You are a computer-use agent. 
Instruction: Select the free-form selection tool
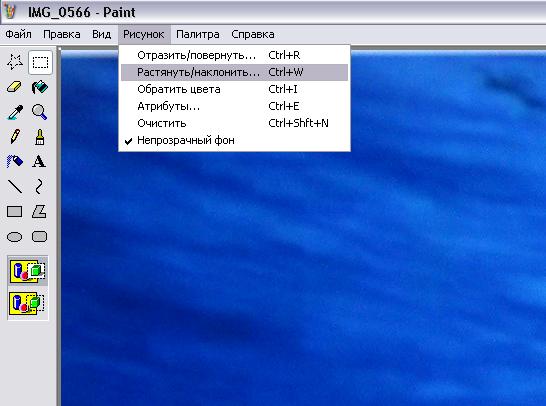(x=15, y=62)
